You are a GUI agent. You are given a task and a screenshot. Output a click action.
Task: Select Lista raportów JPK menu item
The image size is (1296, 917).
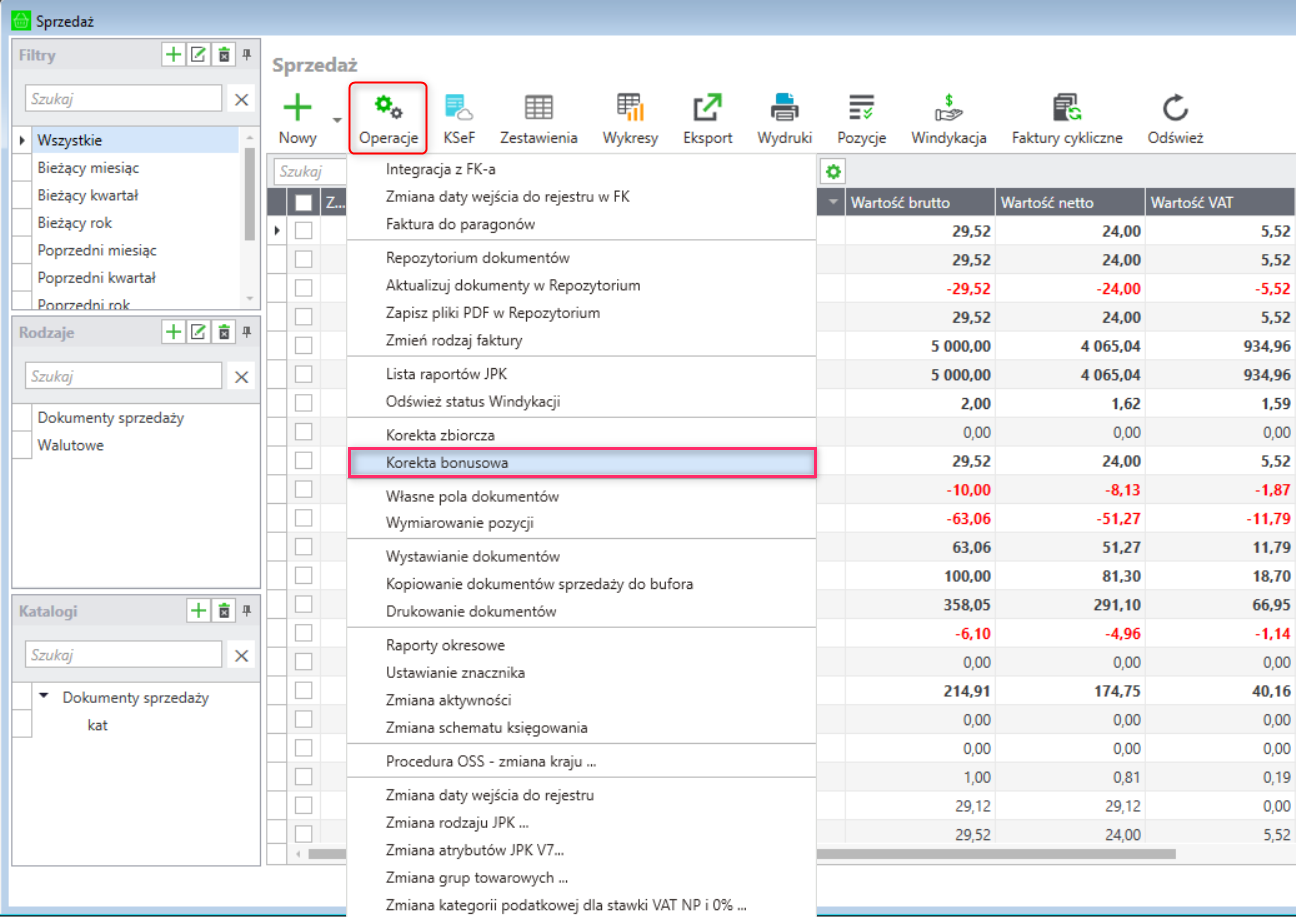[x=582, y=375]
